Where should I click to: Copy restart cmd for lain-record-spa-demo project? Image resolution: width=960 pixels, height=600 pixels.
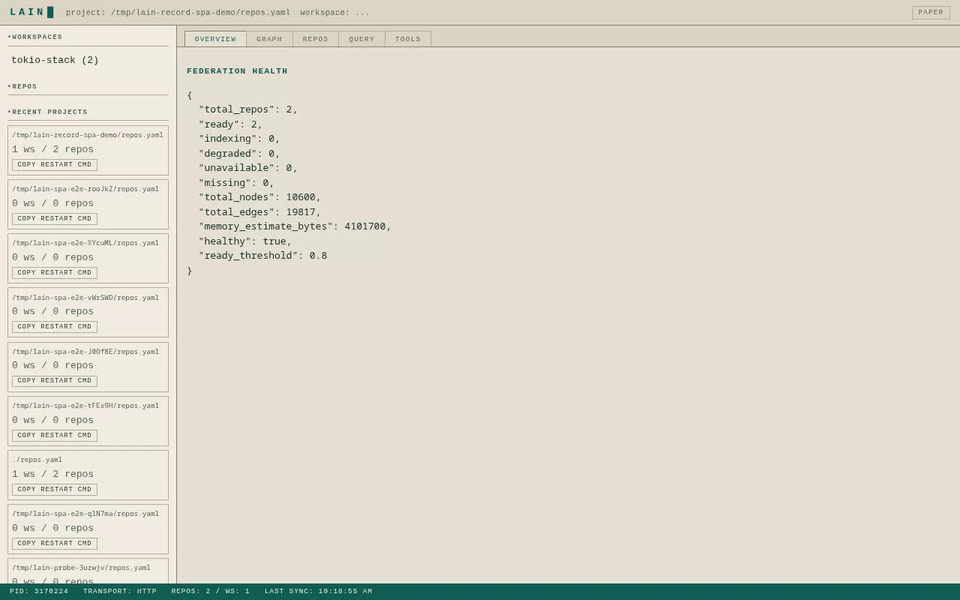54,165
